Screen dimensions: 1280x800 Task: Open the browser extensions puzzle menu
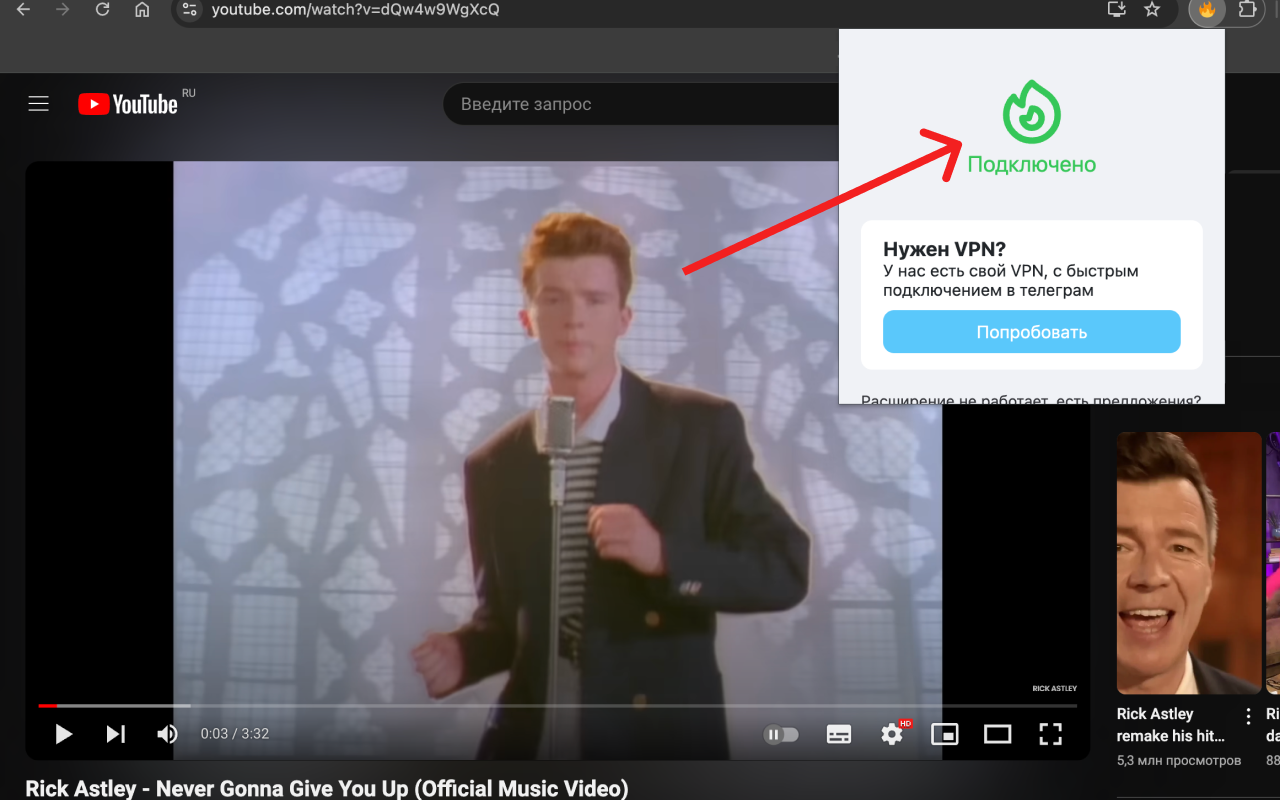1245,12
